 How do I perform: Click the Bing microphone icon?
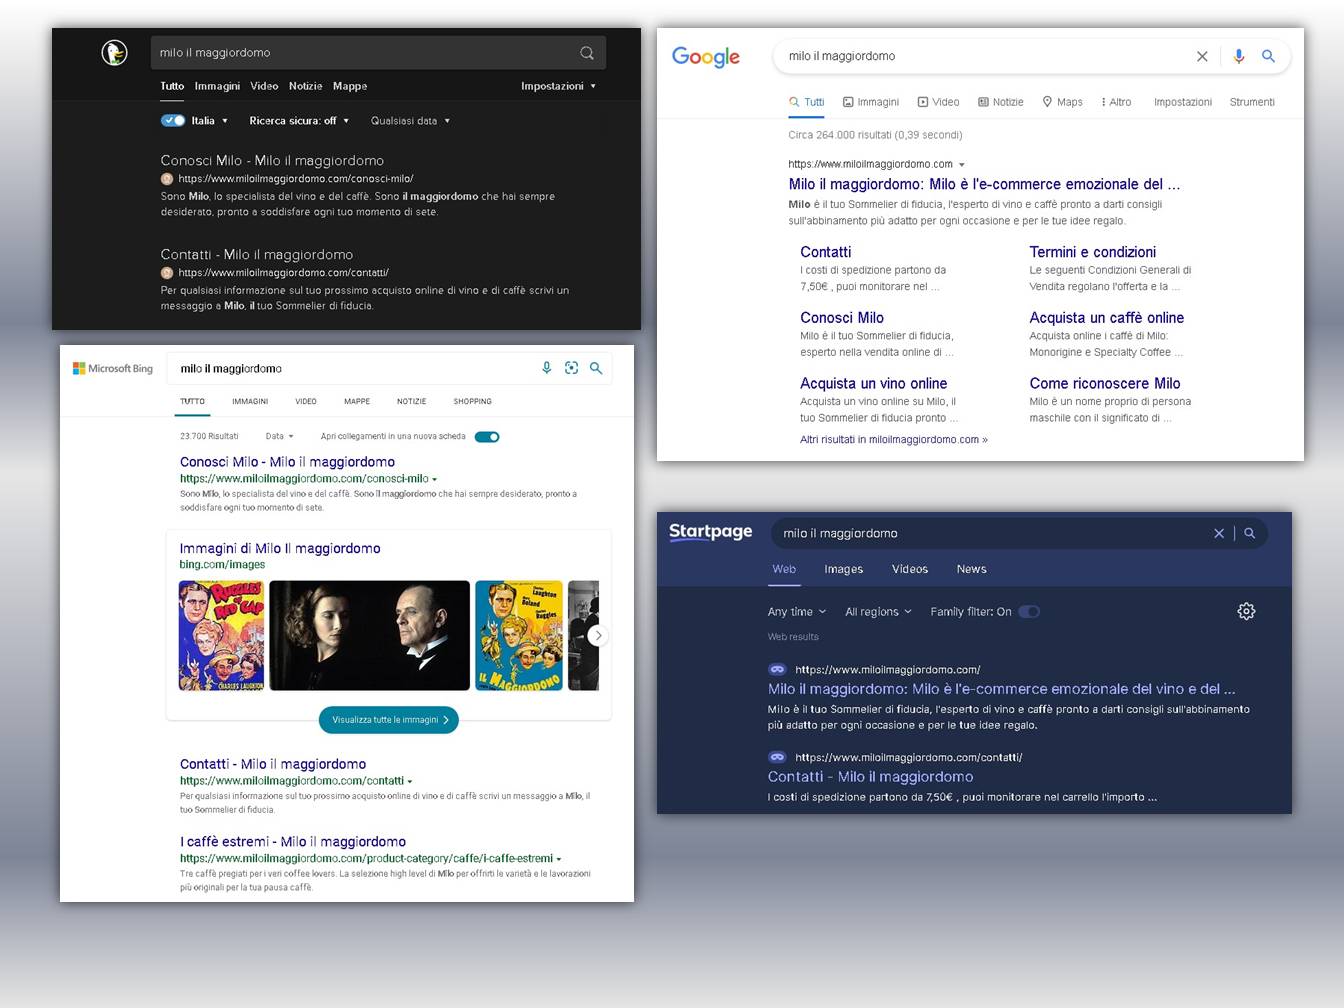tap(546, 368)
